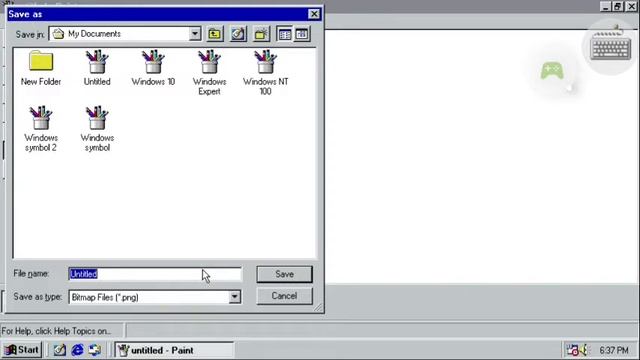
Task: Switch to Details view
Action: (302, 34)
